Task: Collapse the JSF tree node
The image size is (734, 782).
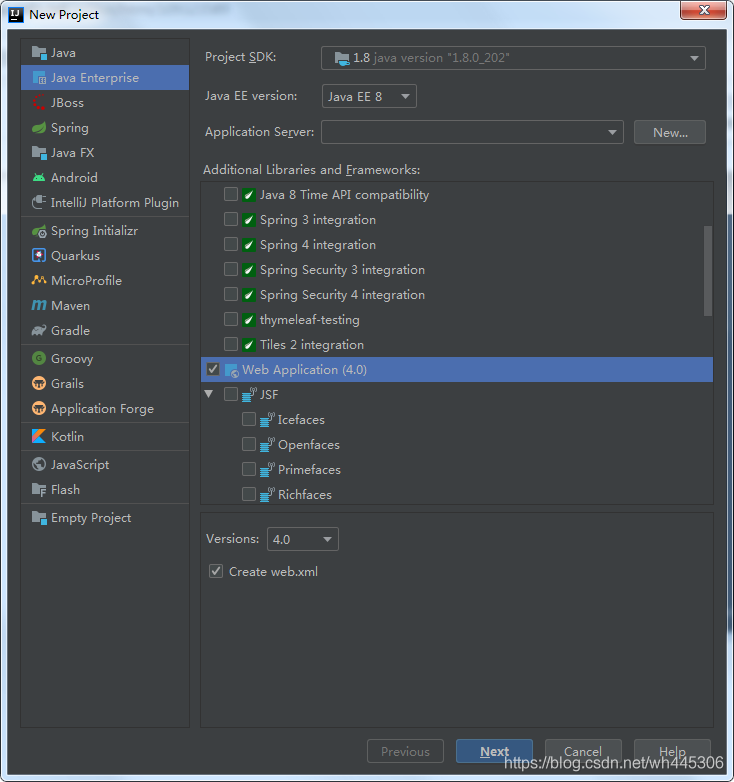Action: pos(209,394)
